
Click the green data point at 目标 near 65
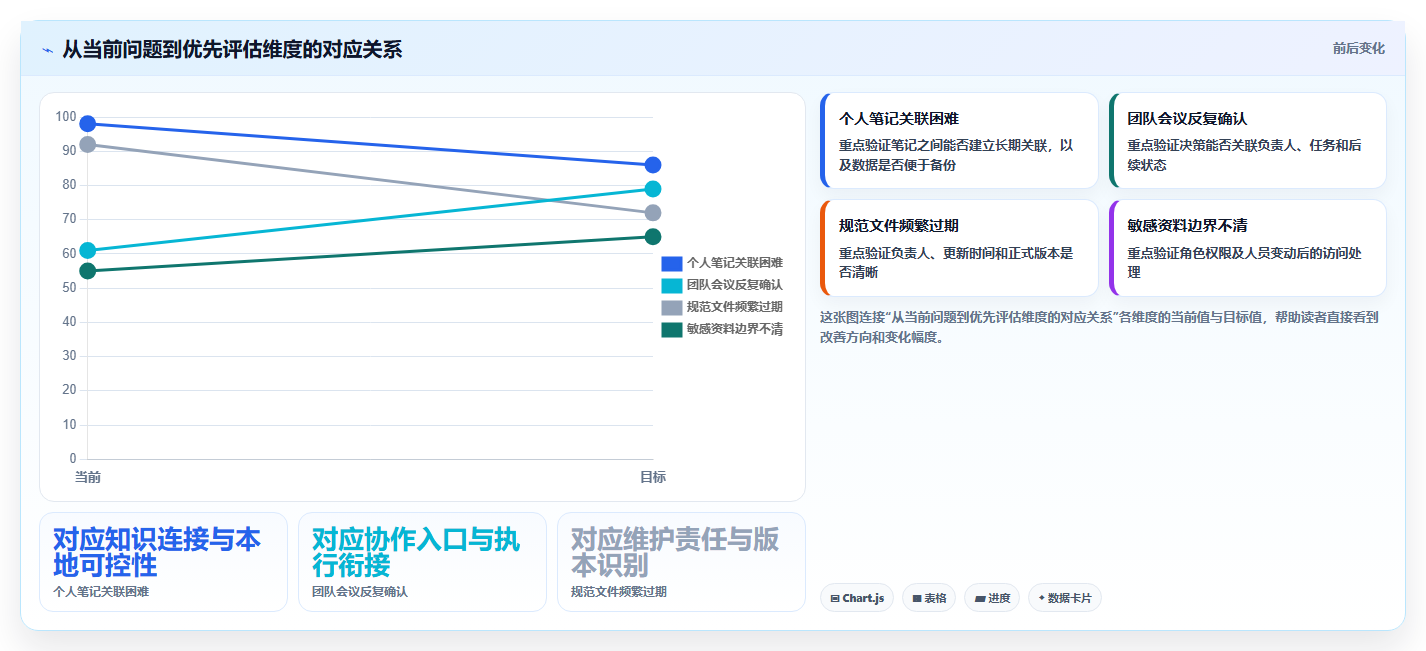point(653,237)
